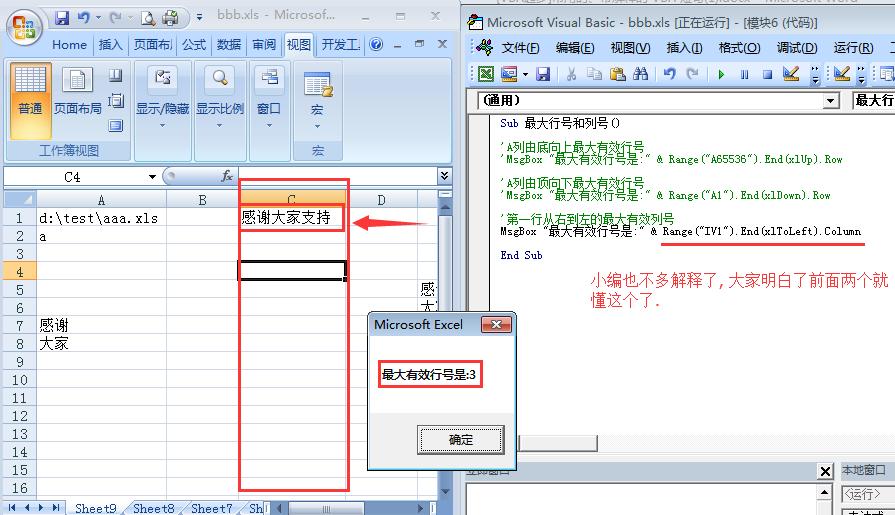Screen dimensions: 895x515
Task: Select cell containing d:\test\aaa.xls
Action: tap(101, 218)
